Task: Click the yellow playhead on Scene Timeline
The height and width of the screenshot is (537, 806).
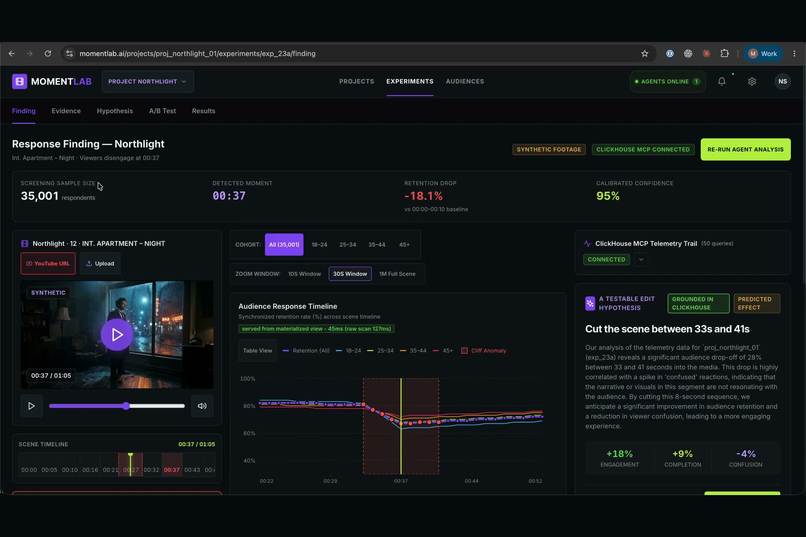Action: pos(131,464)
